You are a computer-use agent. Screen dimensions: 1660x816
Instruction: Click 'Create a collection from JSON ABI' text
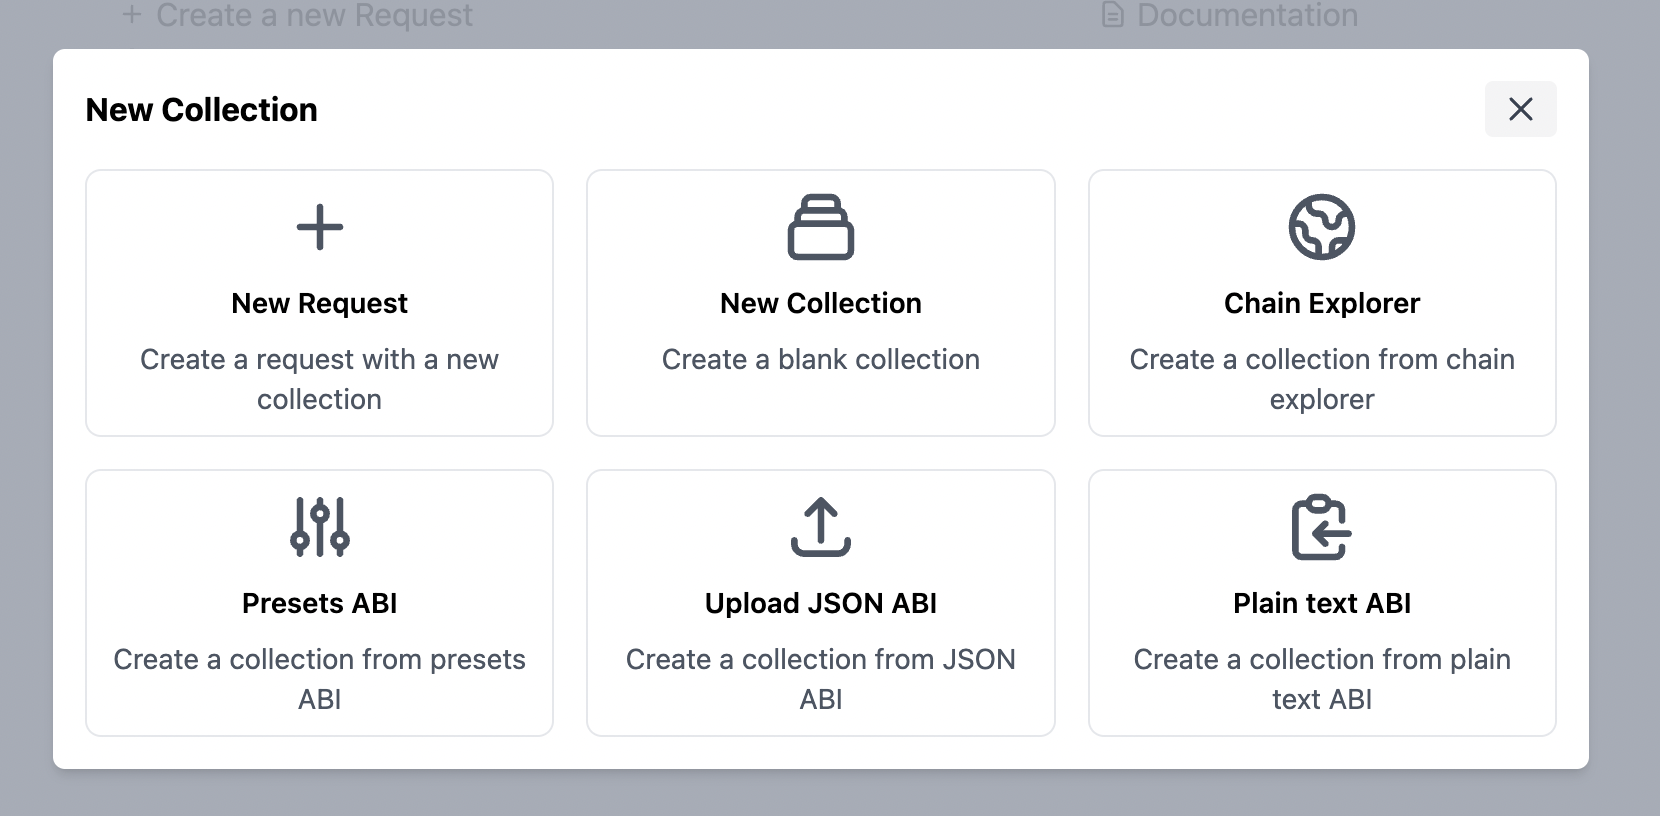[821, 679]
